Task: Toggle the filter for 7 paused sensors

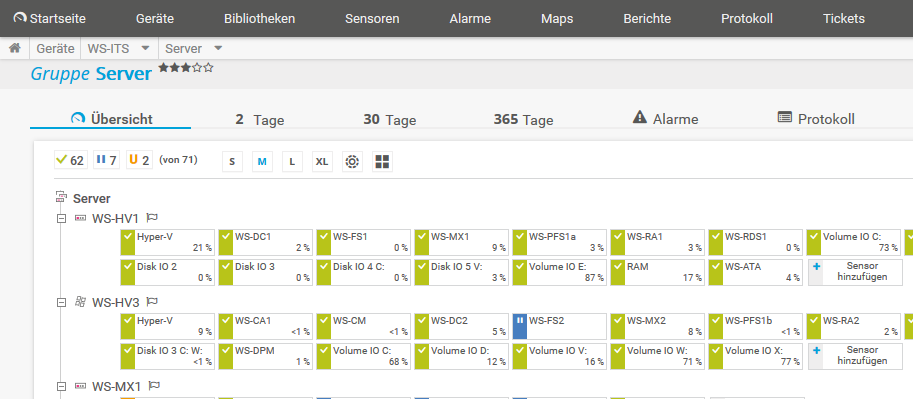Action: point(106,160)
